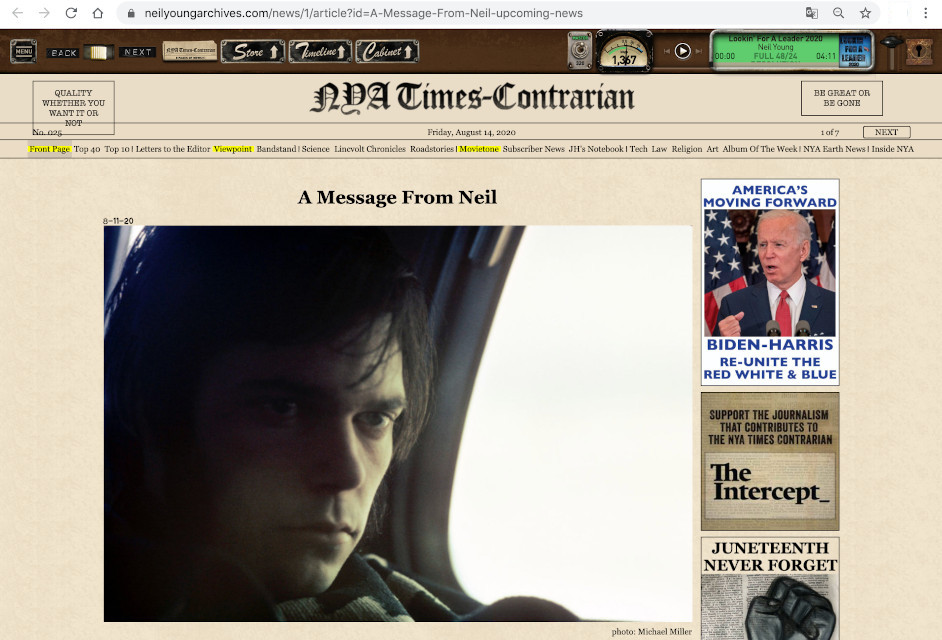Open the Top 10 section
Viewport: 942px width, 640px height.
tap(117, 149)
